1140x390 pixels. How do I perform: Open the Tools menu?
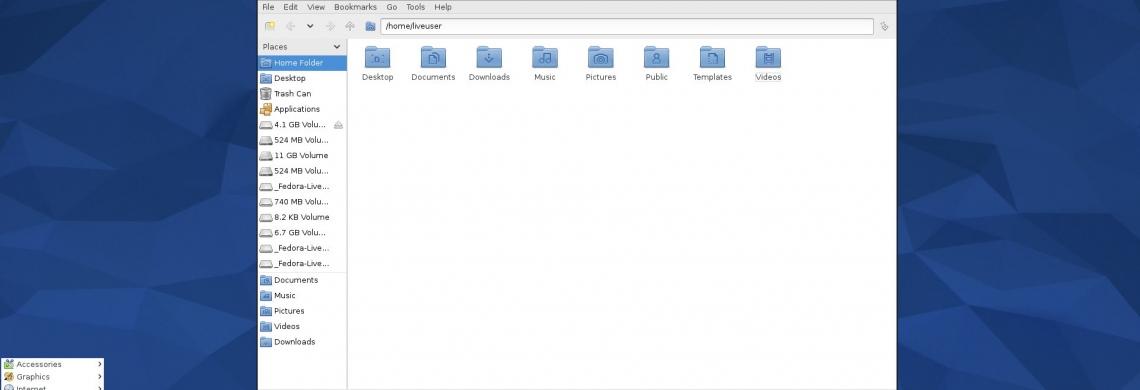[415, 7]
